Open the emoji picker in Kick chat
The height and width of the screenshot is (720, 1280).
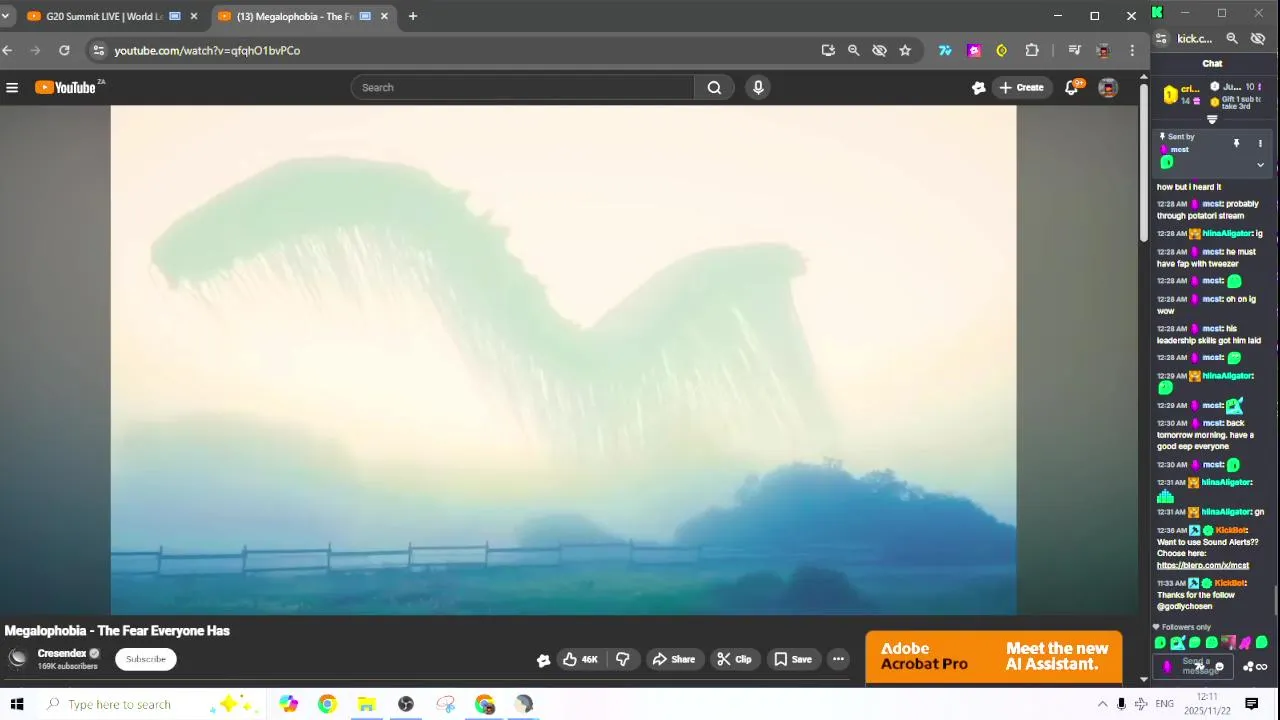click(1219, 667)
